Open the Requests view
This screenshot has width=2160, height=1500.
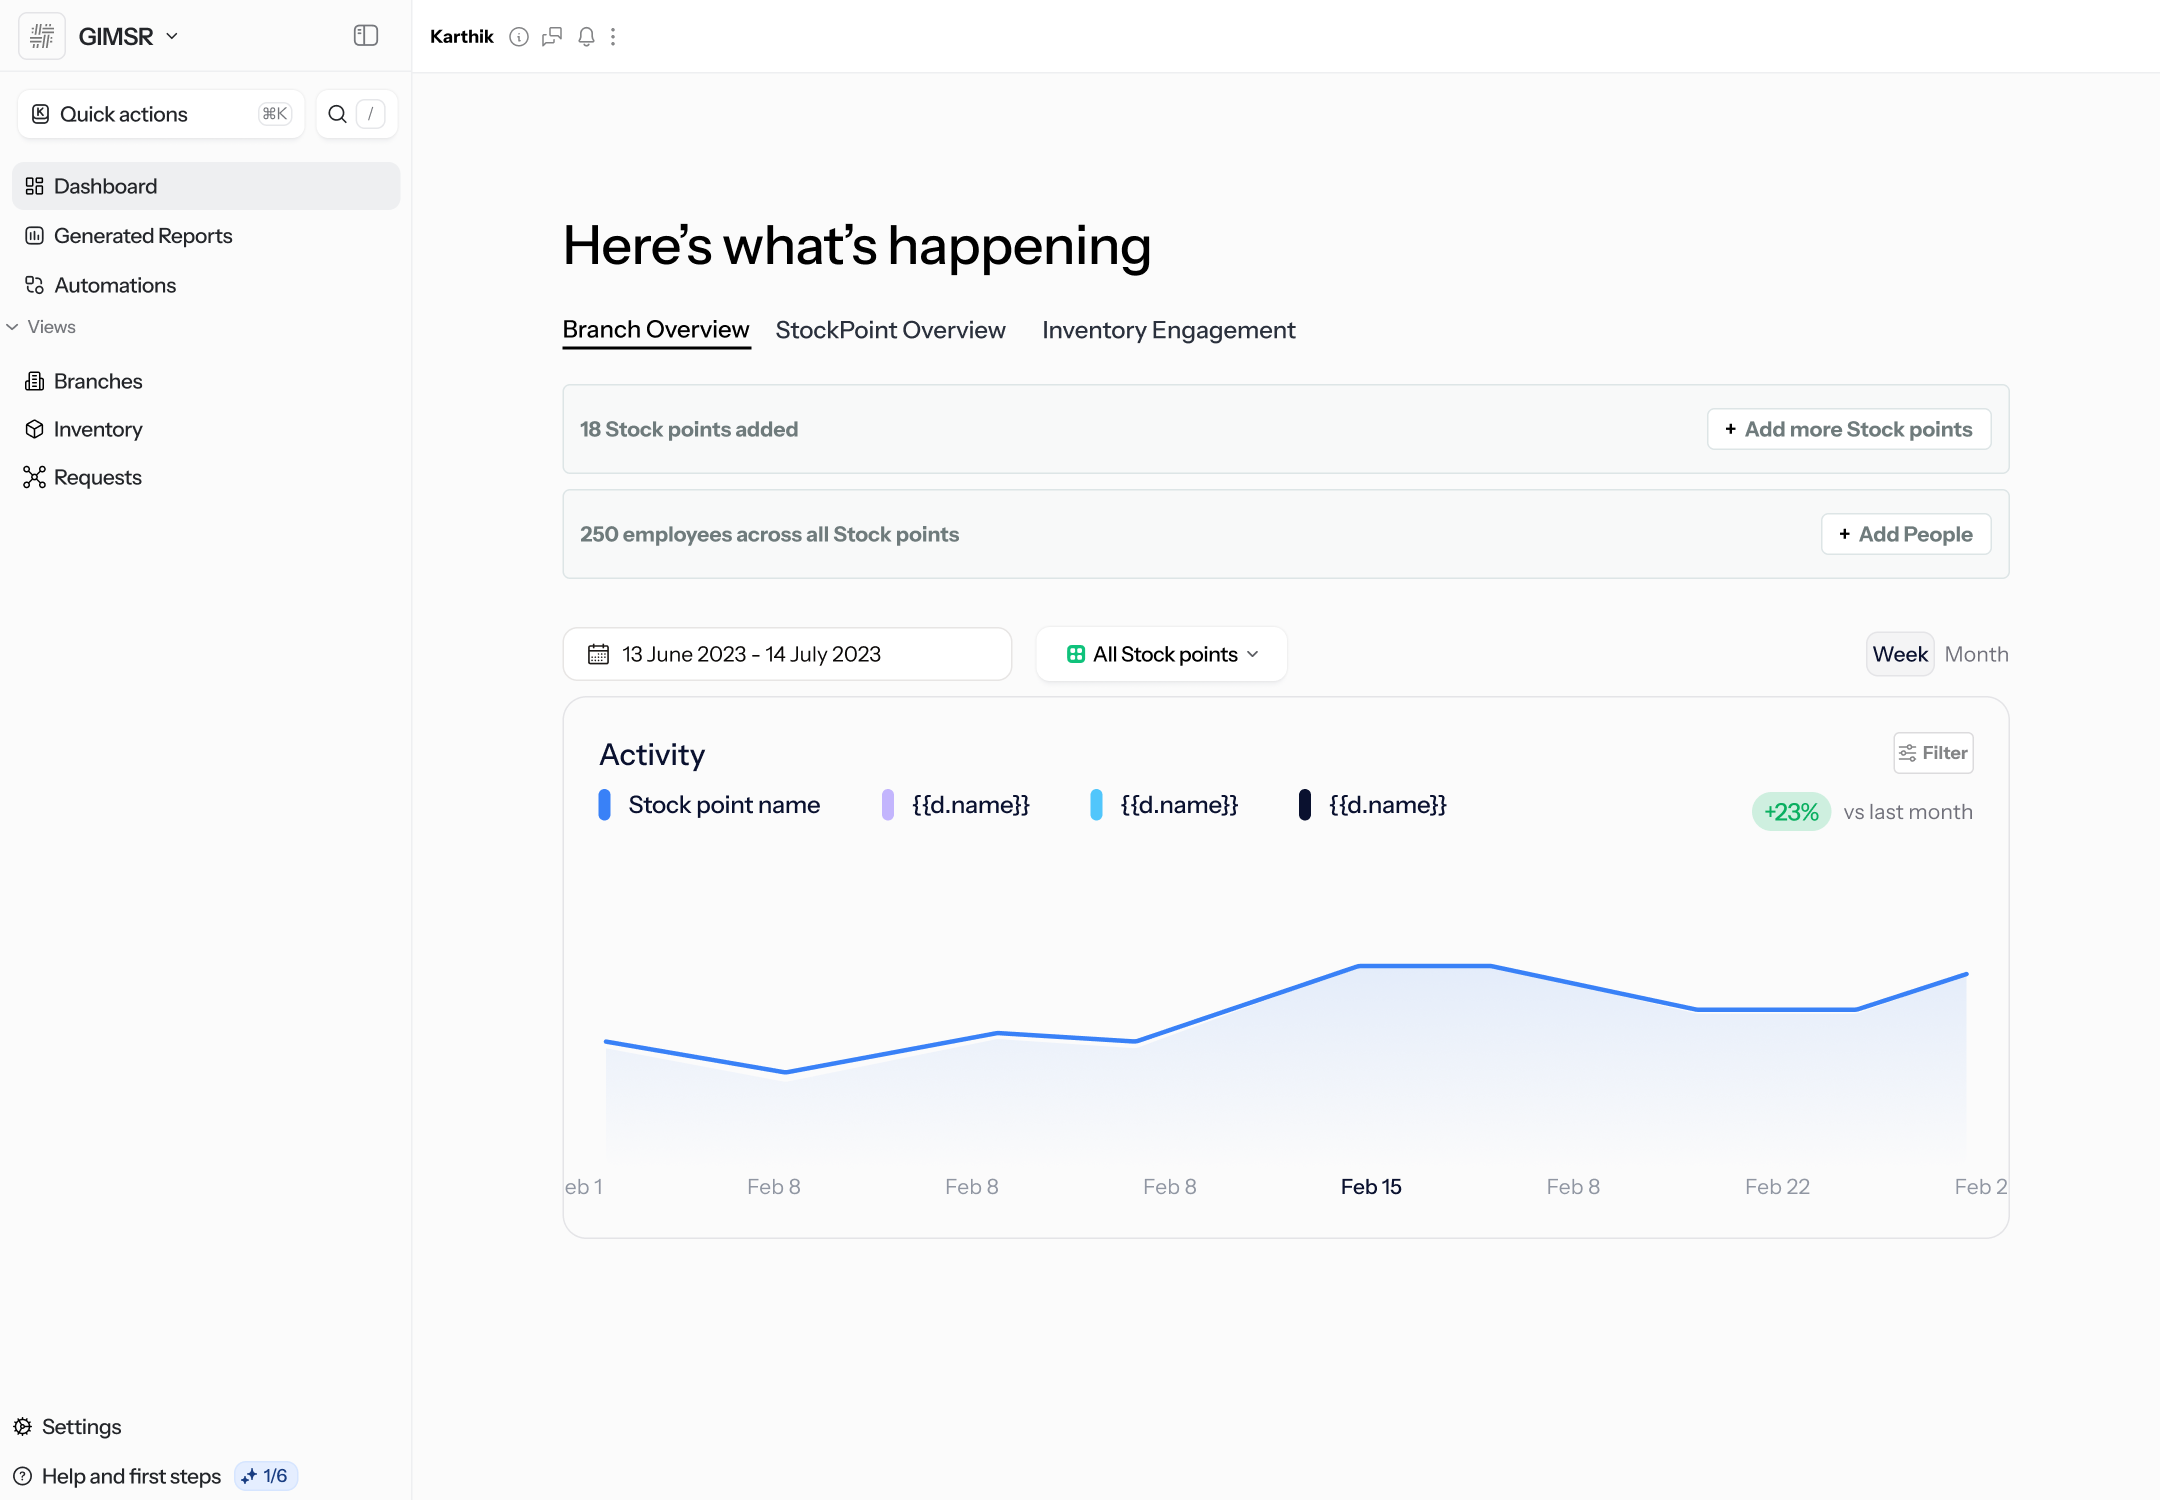[x=97, y=477]
